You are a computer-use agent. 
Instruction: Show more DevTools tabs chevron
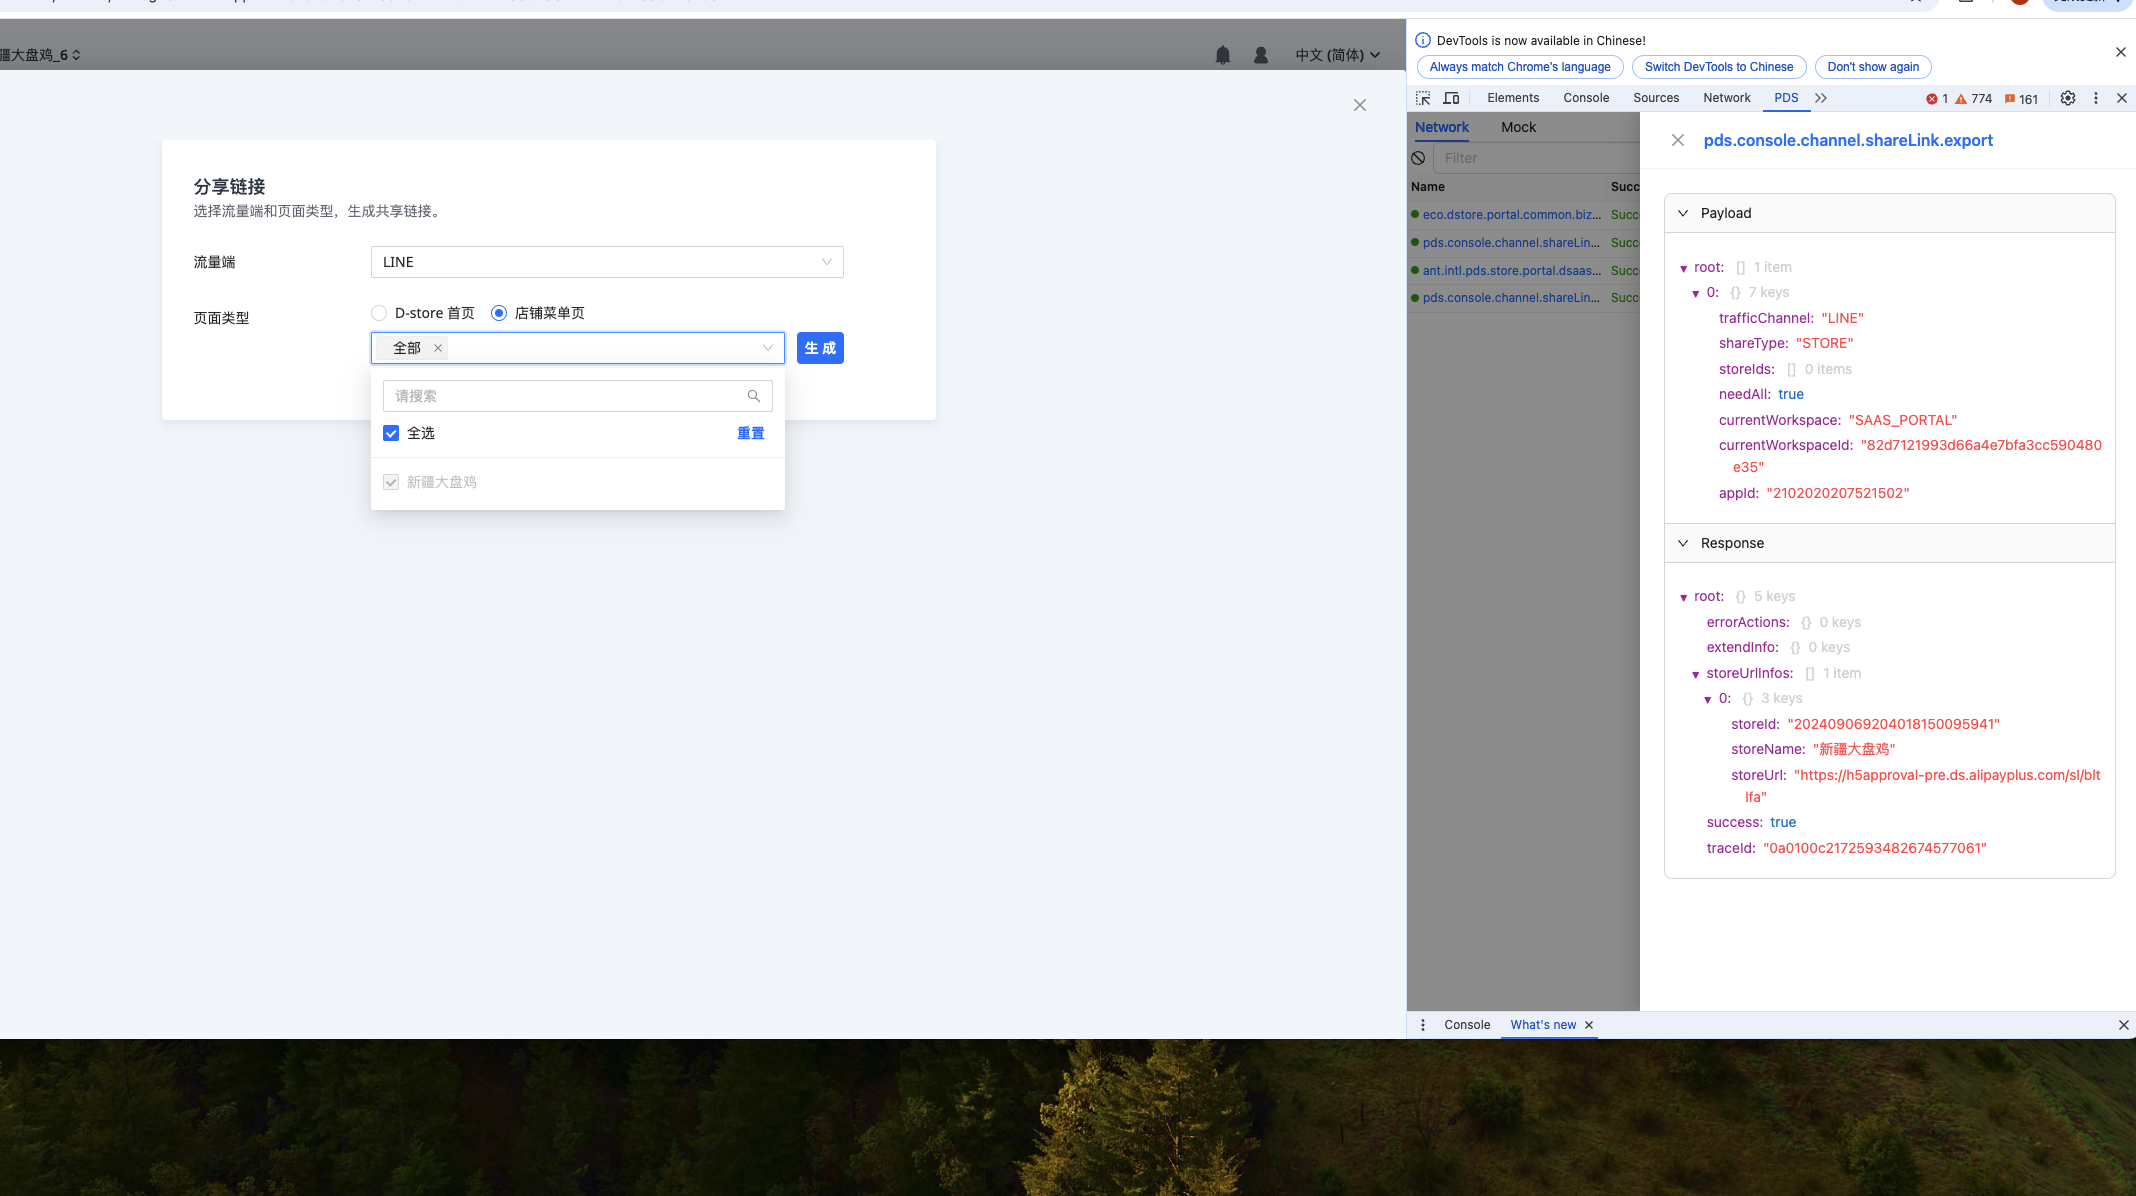pyautogui.click(x=1821, y=98)
